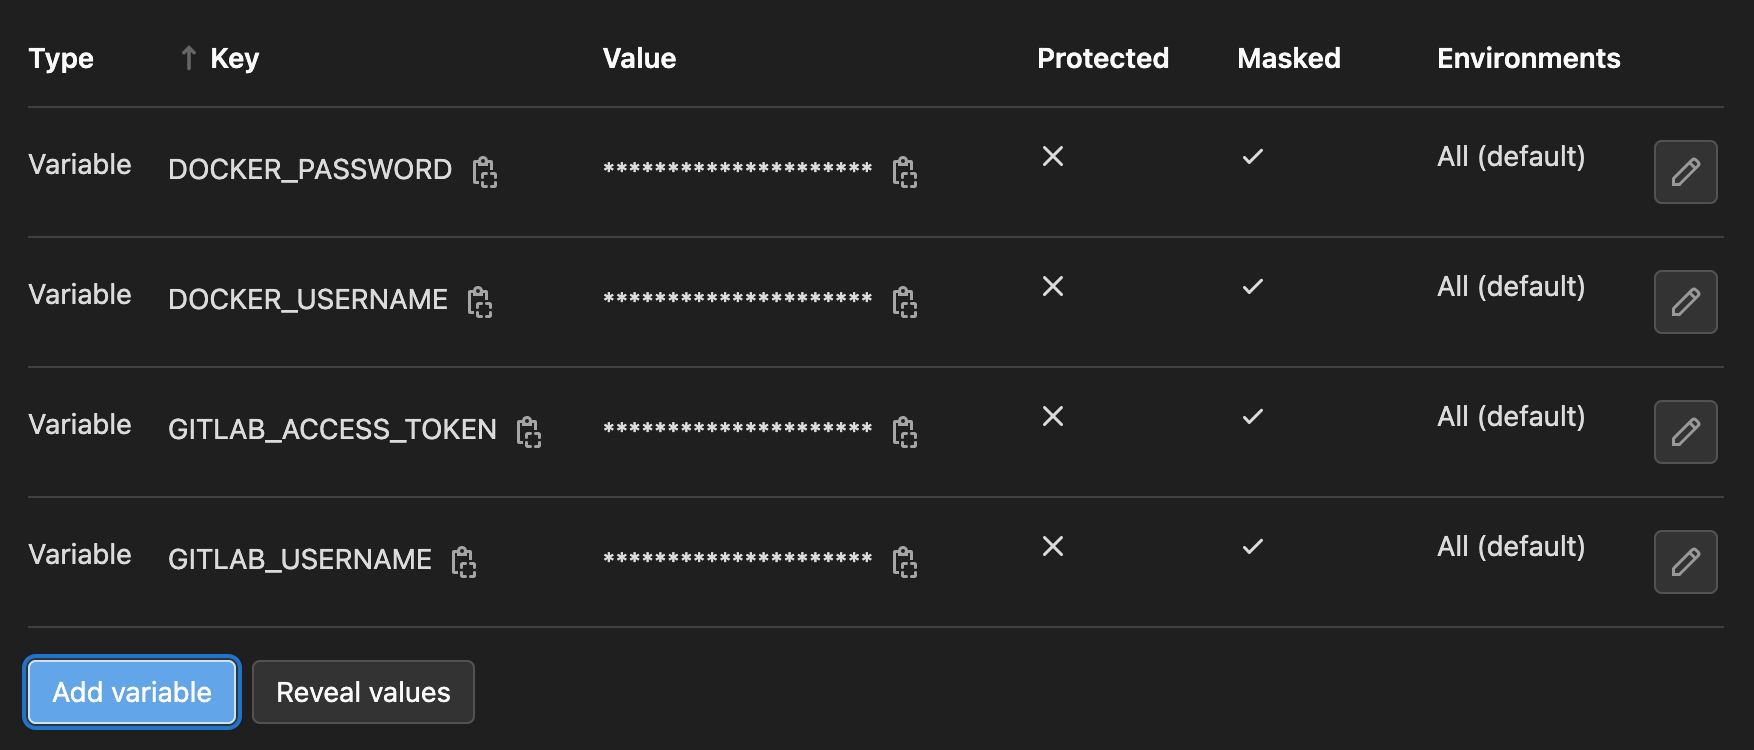
Task: Copy the DOCKER_USERNAME key to clipboard
Action: click(480, 302)
